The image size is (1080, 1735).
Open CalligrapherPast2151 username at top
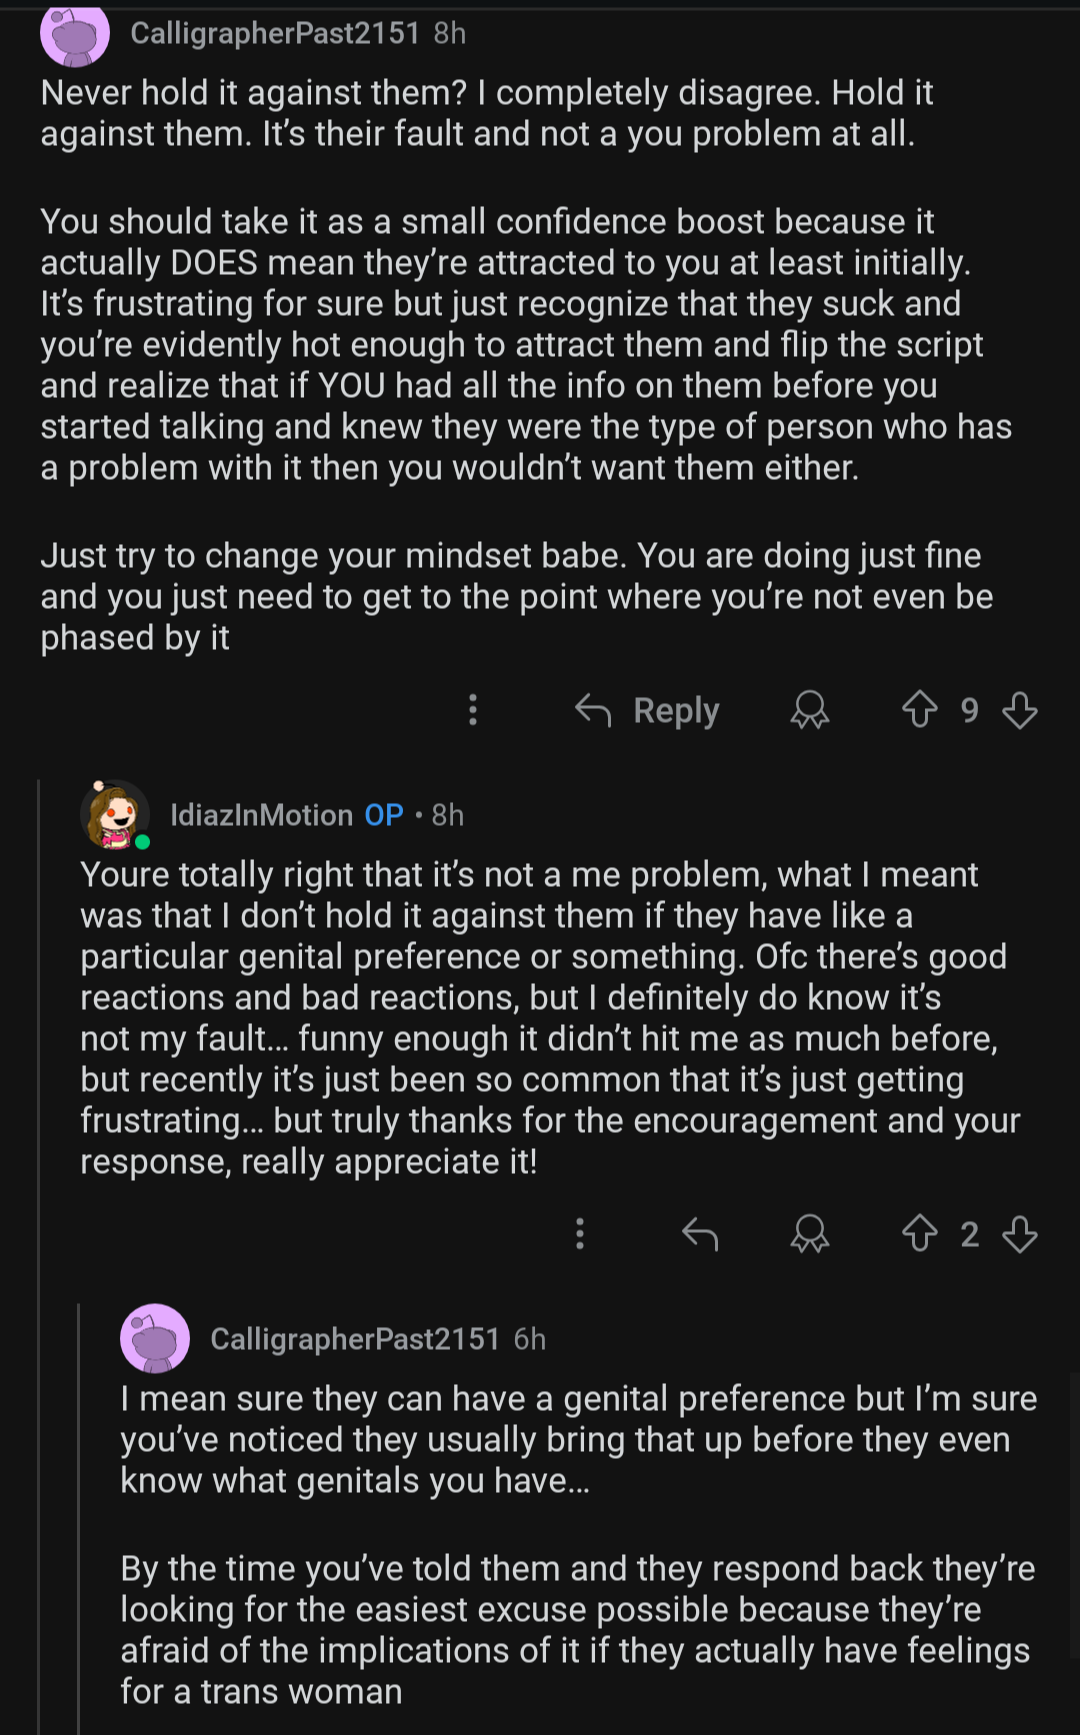(275, 33)
